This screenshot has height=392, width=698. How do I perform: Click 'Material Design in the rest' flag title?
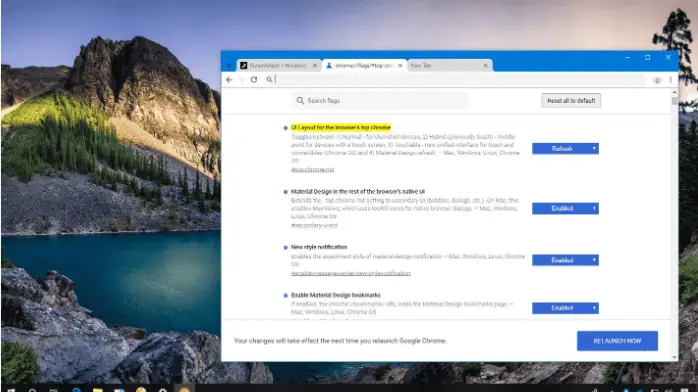[x=358, y=191]
